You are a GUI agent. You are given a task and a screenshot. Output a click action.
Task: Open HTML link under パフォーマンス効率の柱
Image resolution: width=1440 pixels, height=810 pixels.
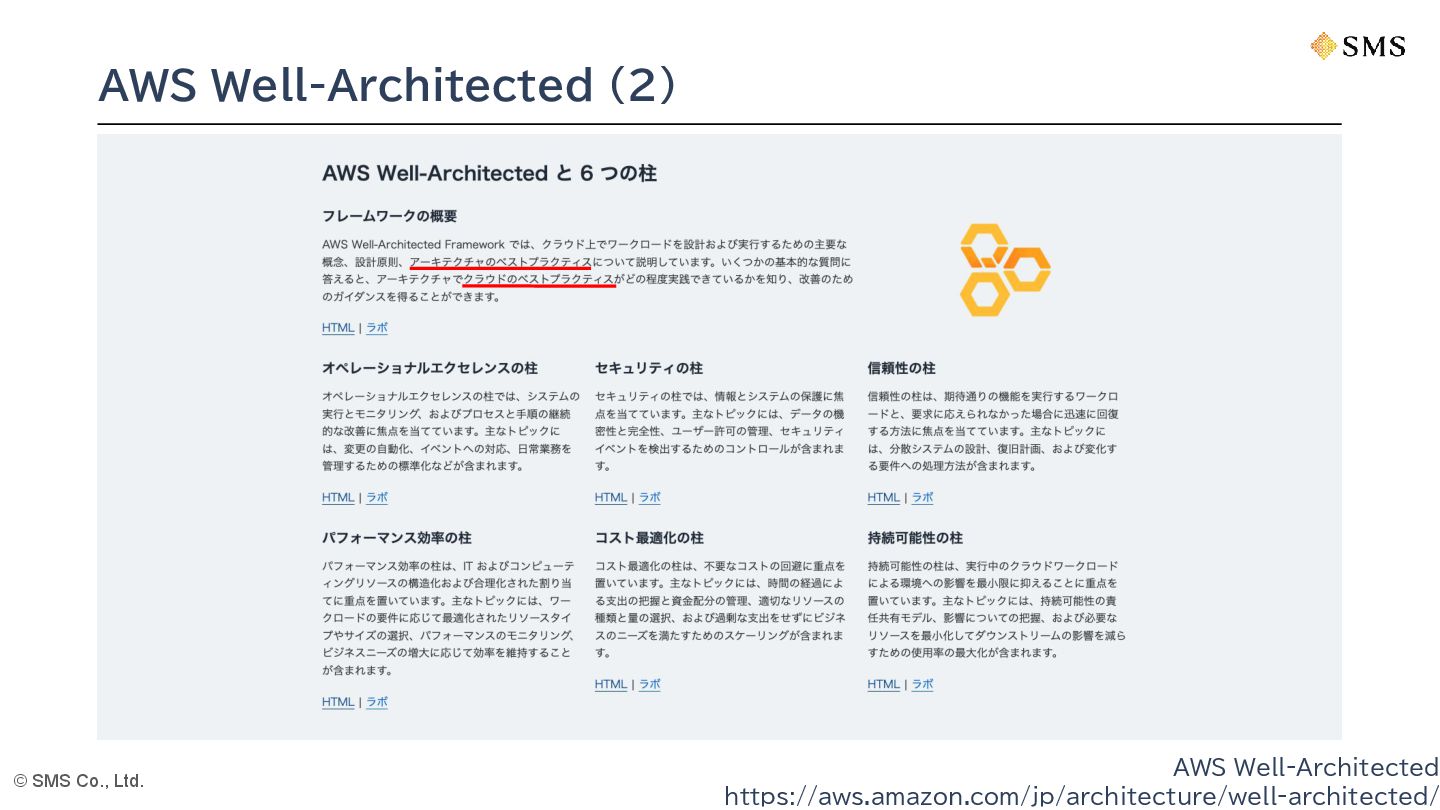tap(338, 702)
